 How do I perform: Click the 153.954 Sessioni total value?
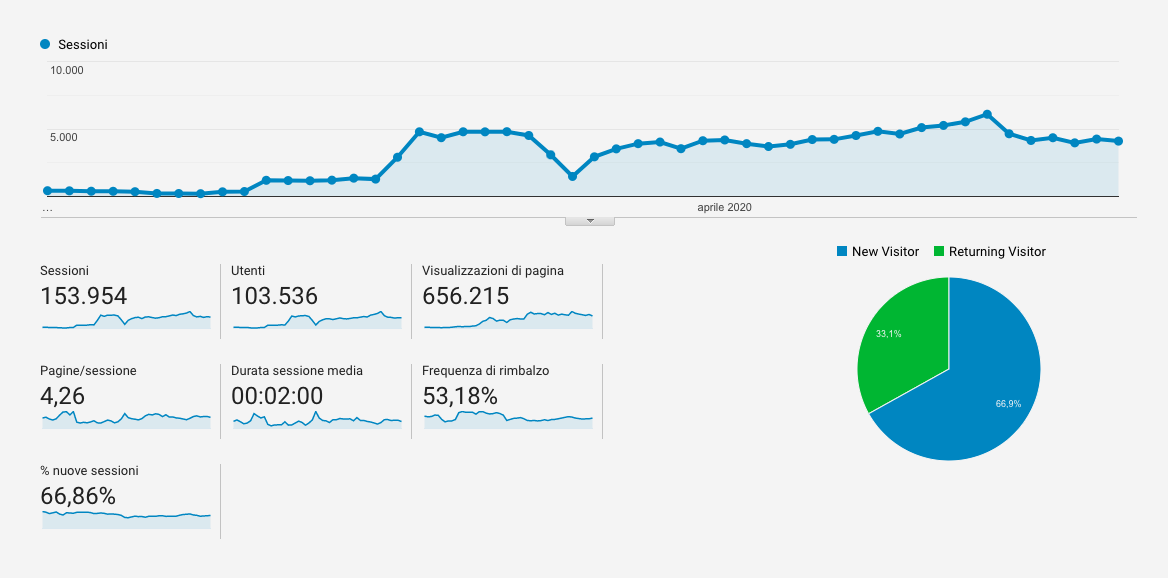pos(84,296)
